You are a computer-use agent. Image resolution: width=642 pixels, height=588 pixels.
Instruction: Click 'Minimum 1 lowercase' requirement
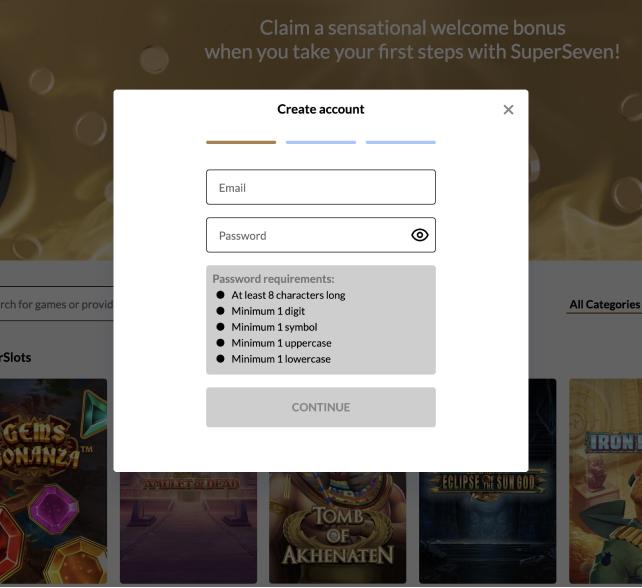pyautogui.click(x=281, y=359)
